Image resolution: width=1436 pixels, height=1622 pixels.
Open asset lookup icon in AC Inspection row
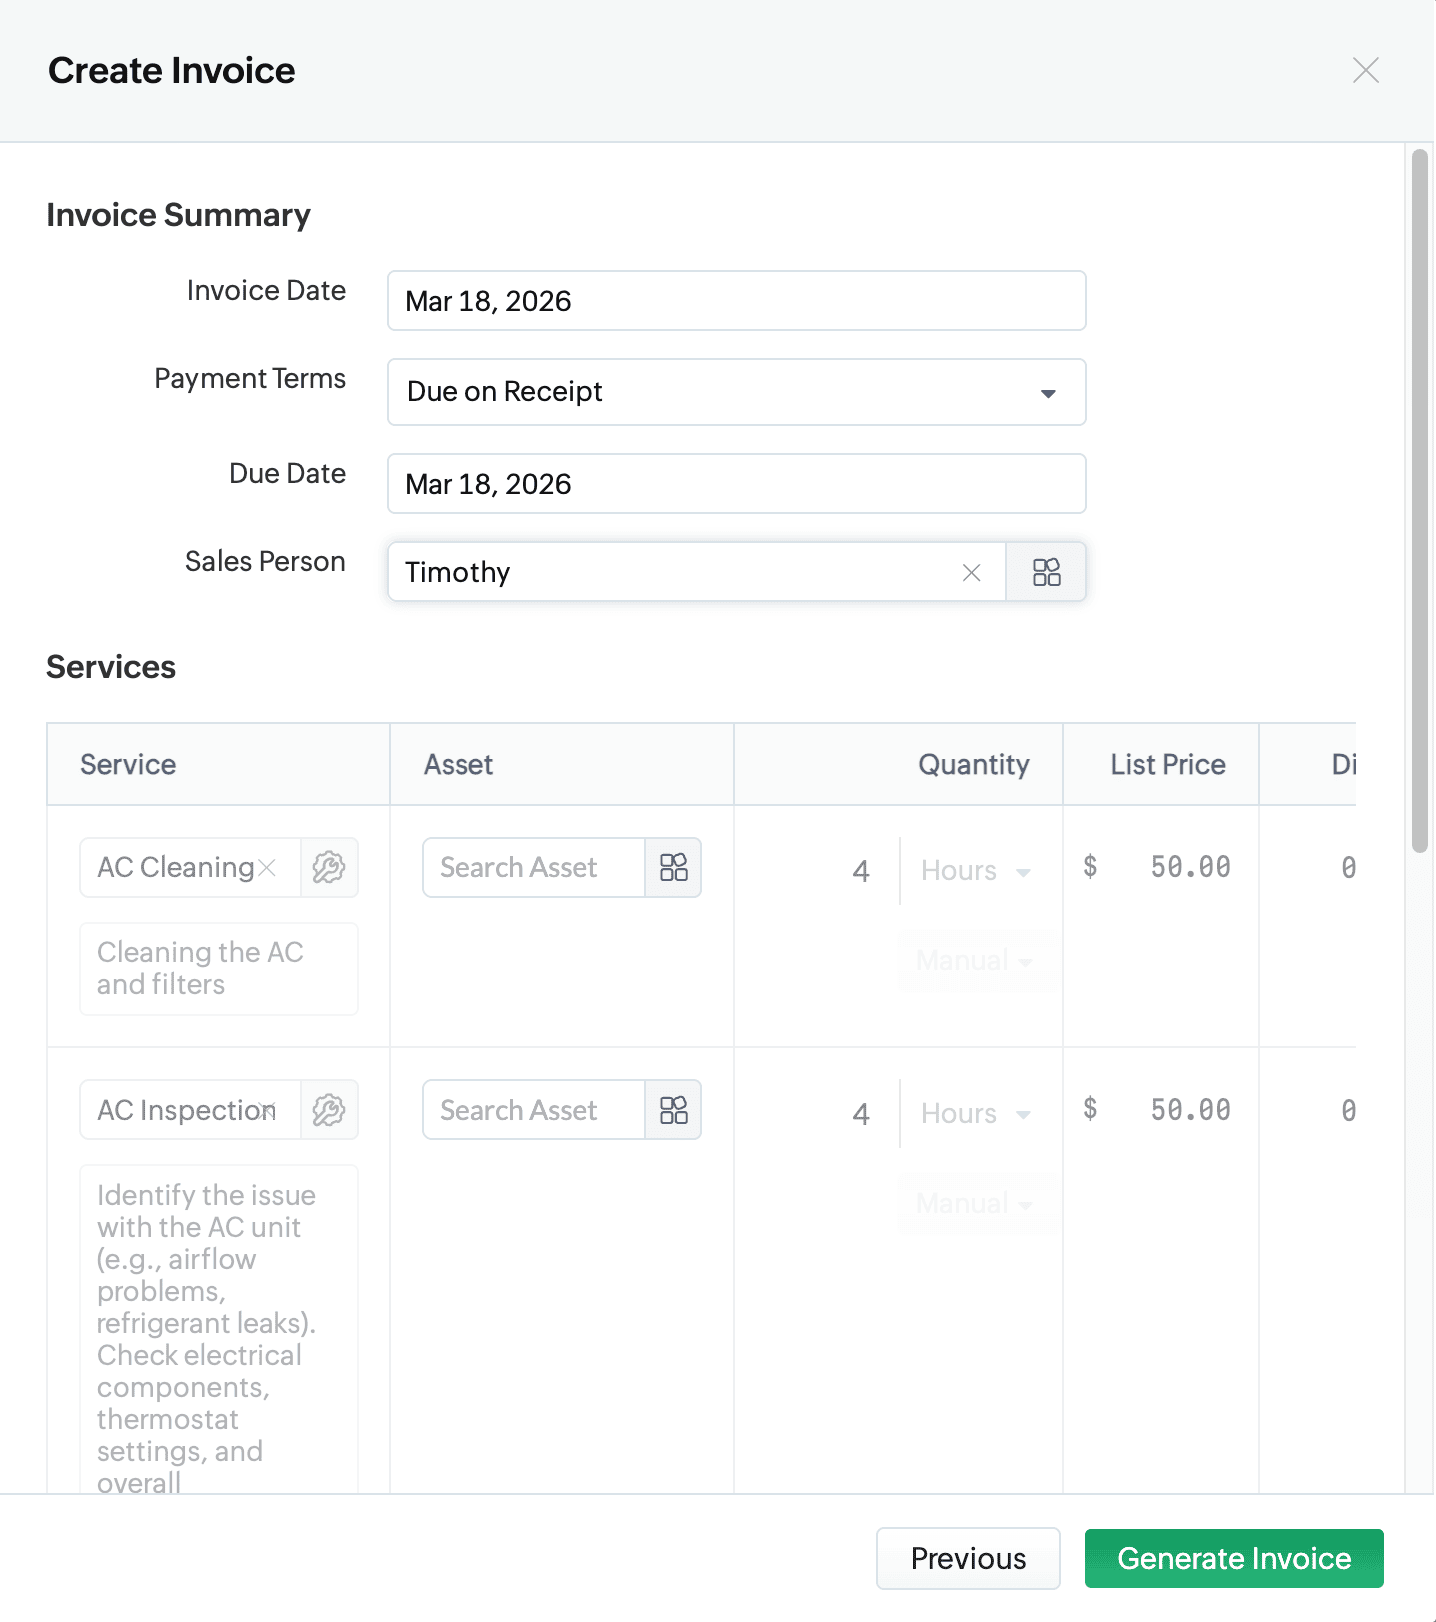coord(674,1110)
